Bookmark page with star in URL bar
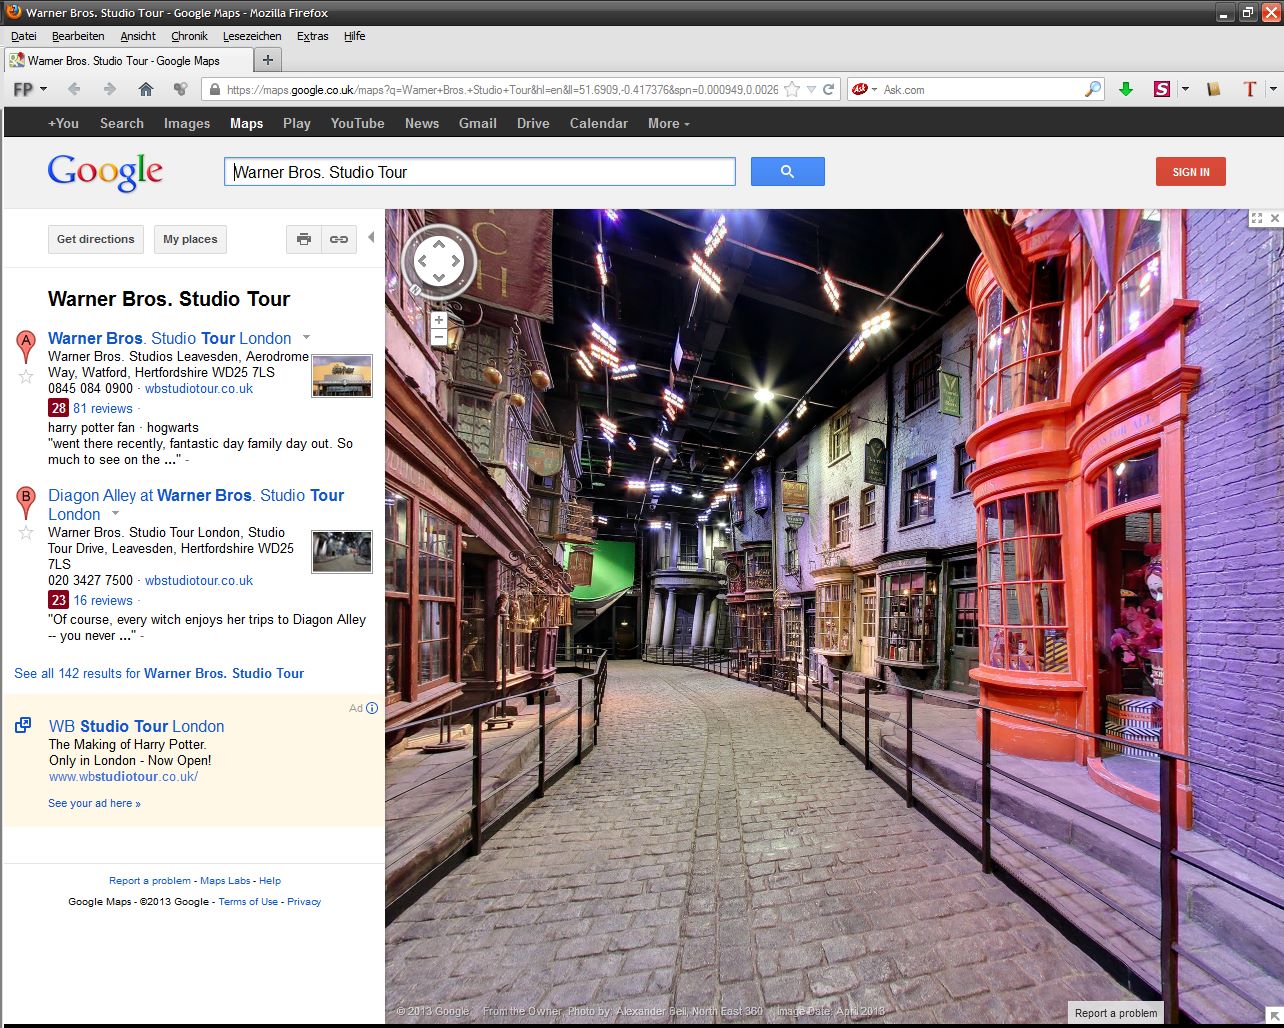Screen dimensions: 1284x1028 792,89
